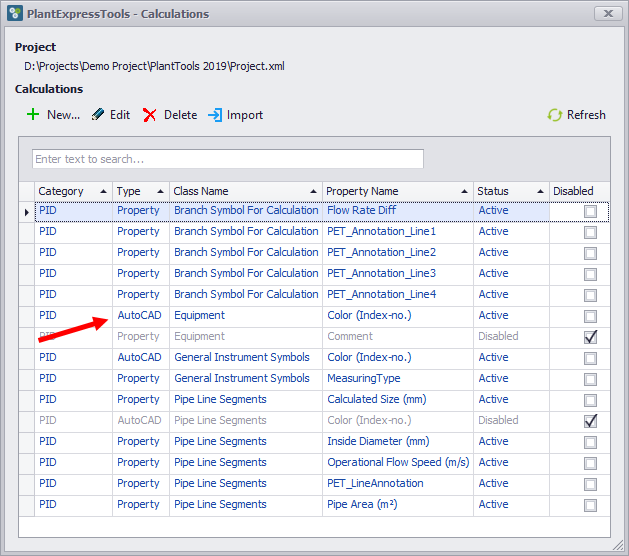The image size is (629, 556).
Task: Sort by Type column sort arrow
Action: pos(161,191)
